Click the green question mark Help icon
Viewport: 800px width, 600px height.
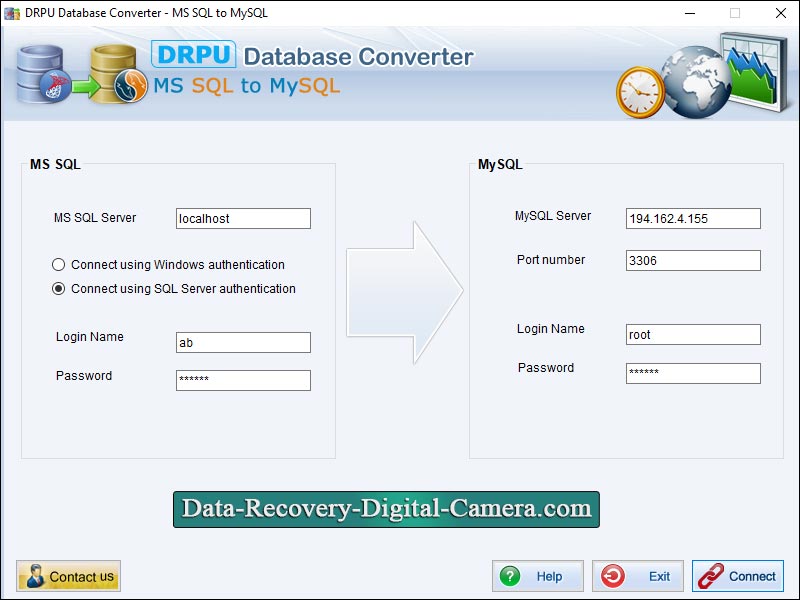pos(510,576)
